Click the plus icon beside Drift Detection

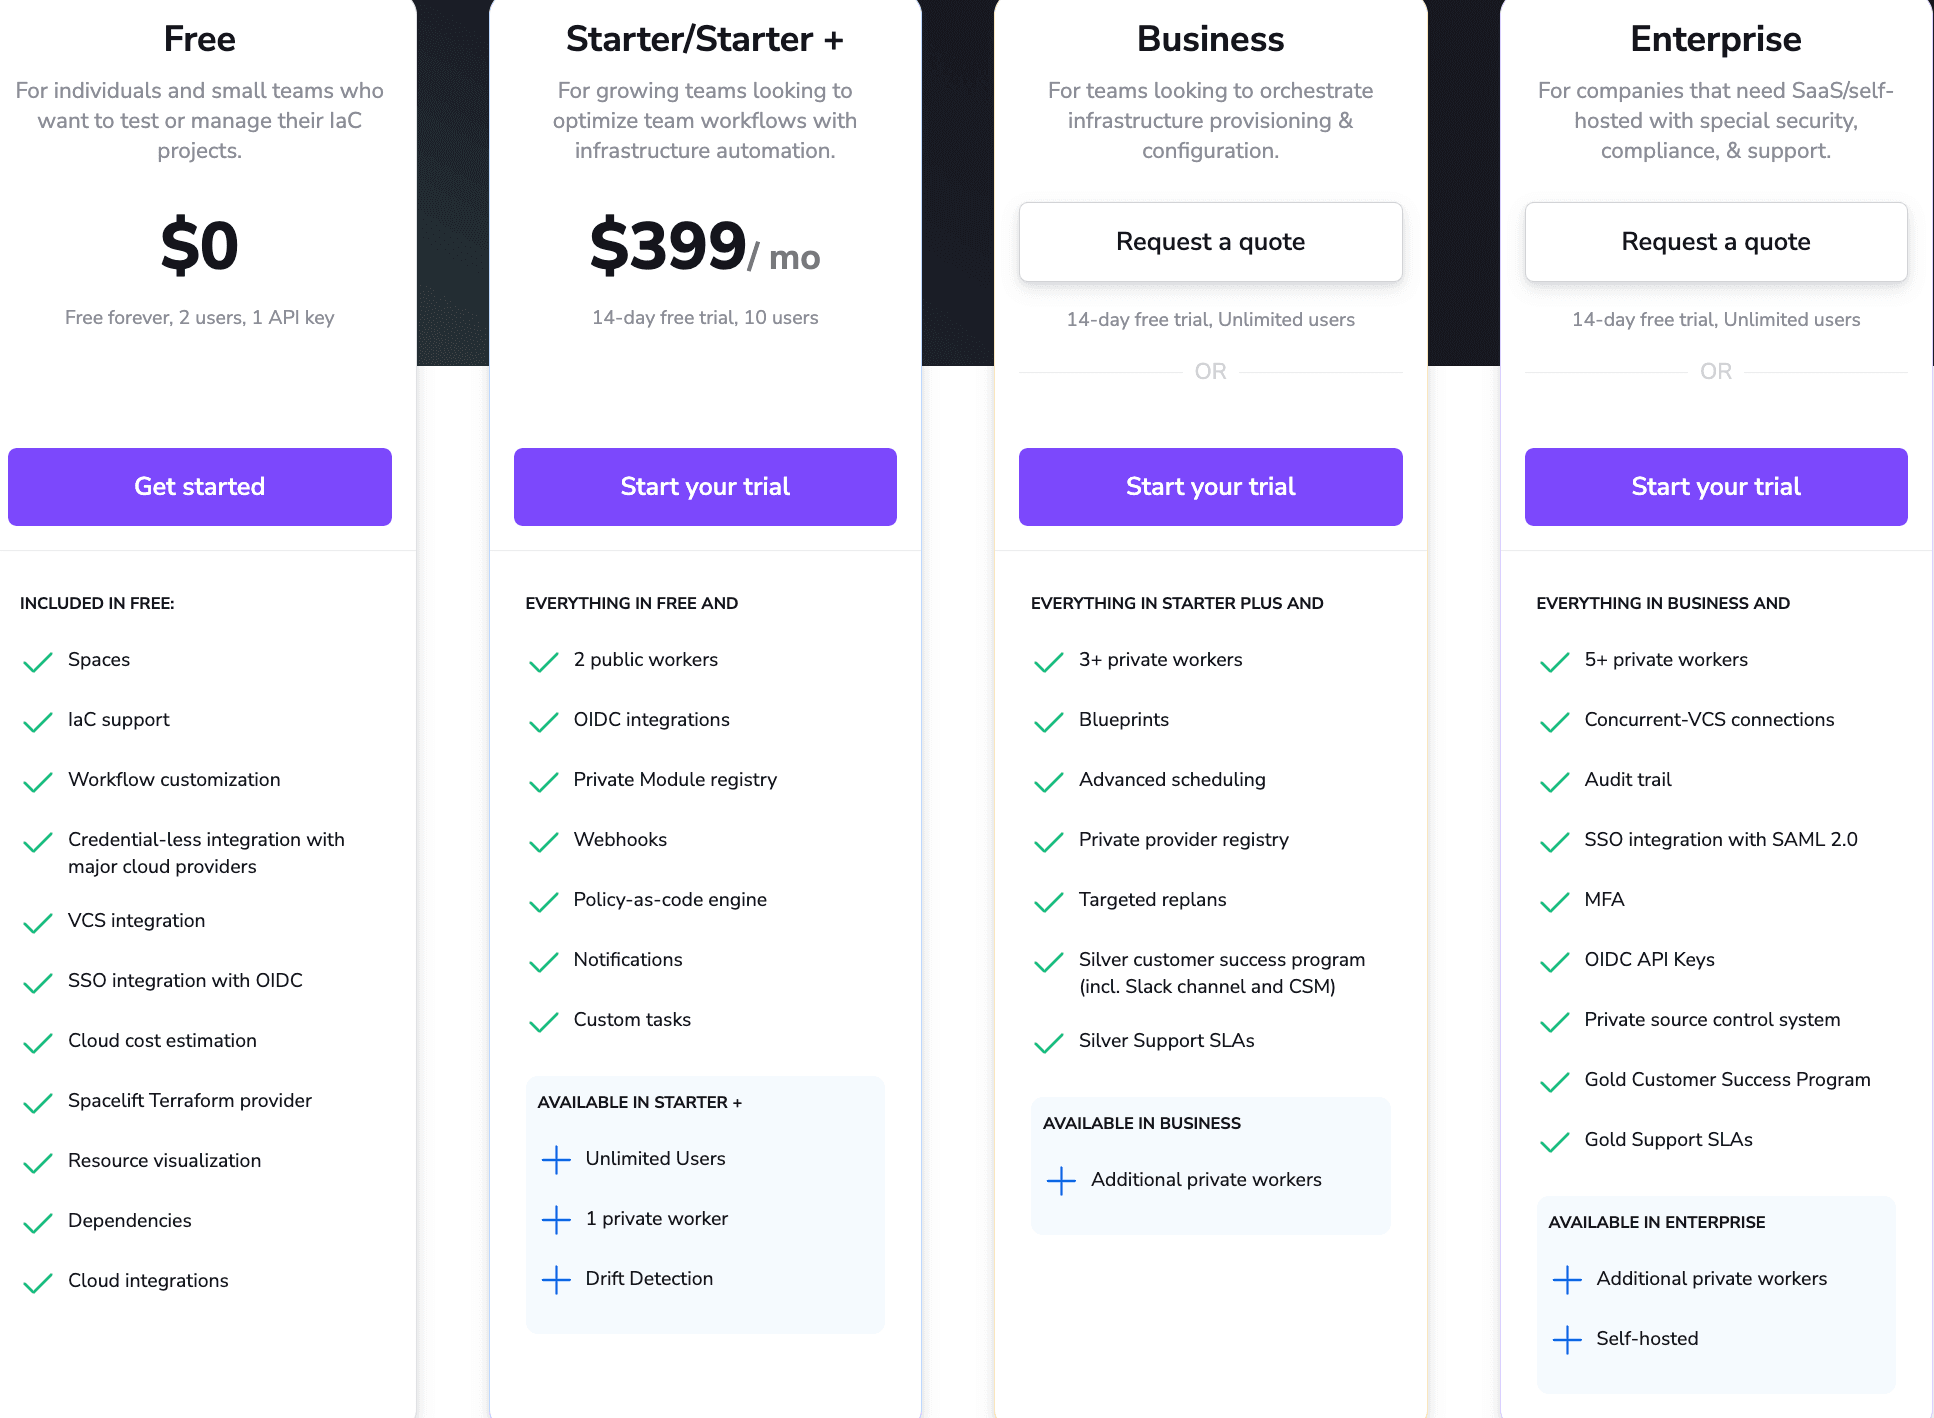click(555, 1279)
